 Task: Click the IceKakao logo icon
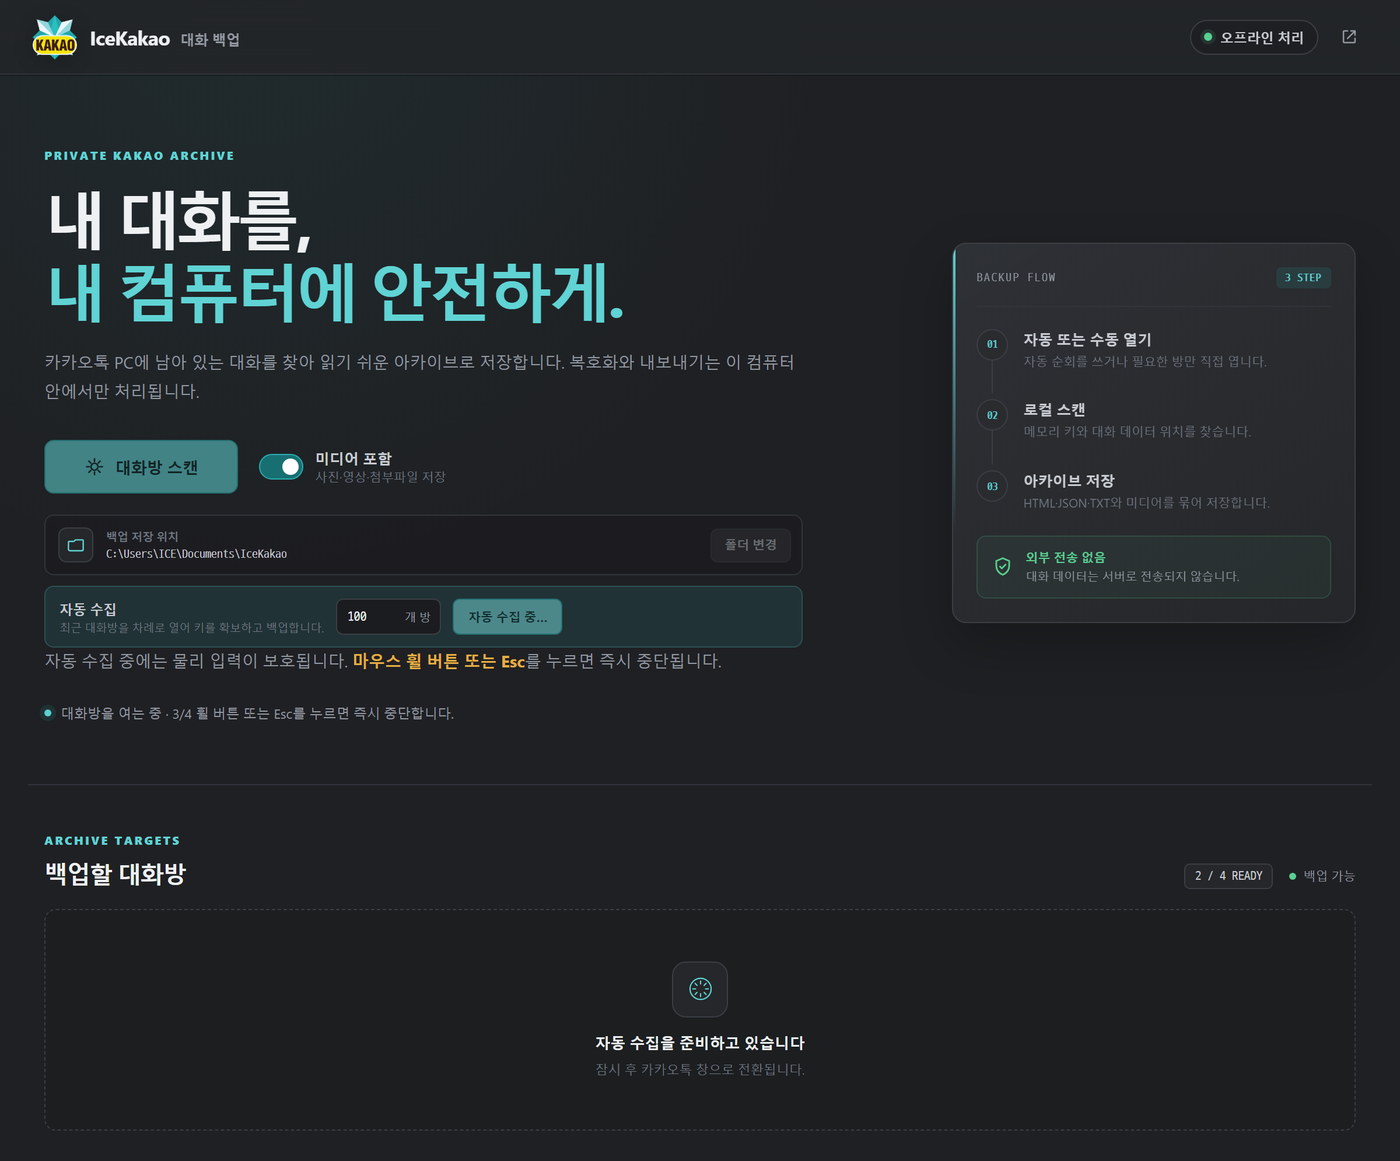[x=55, y=38]
